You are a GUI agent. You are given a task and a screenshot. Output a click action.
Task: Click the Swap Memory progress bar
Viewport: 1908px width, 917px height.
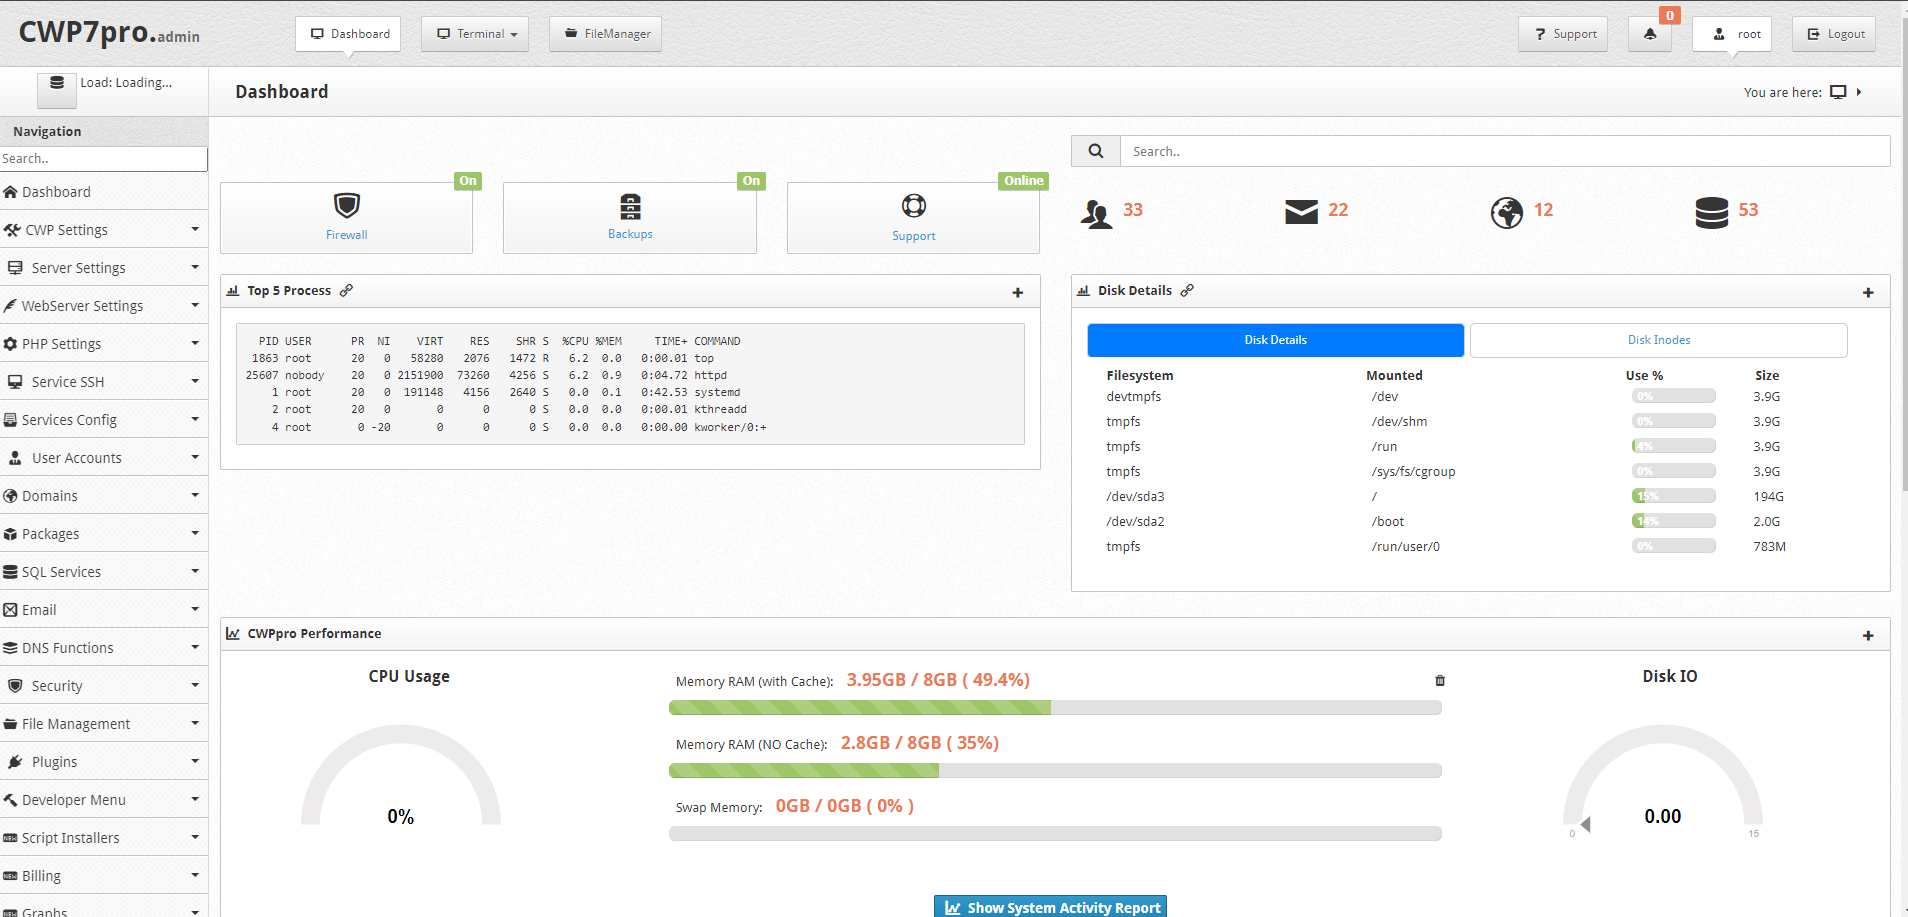pos(1055,834)
